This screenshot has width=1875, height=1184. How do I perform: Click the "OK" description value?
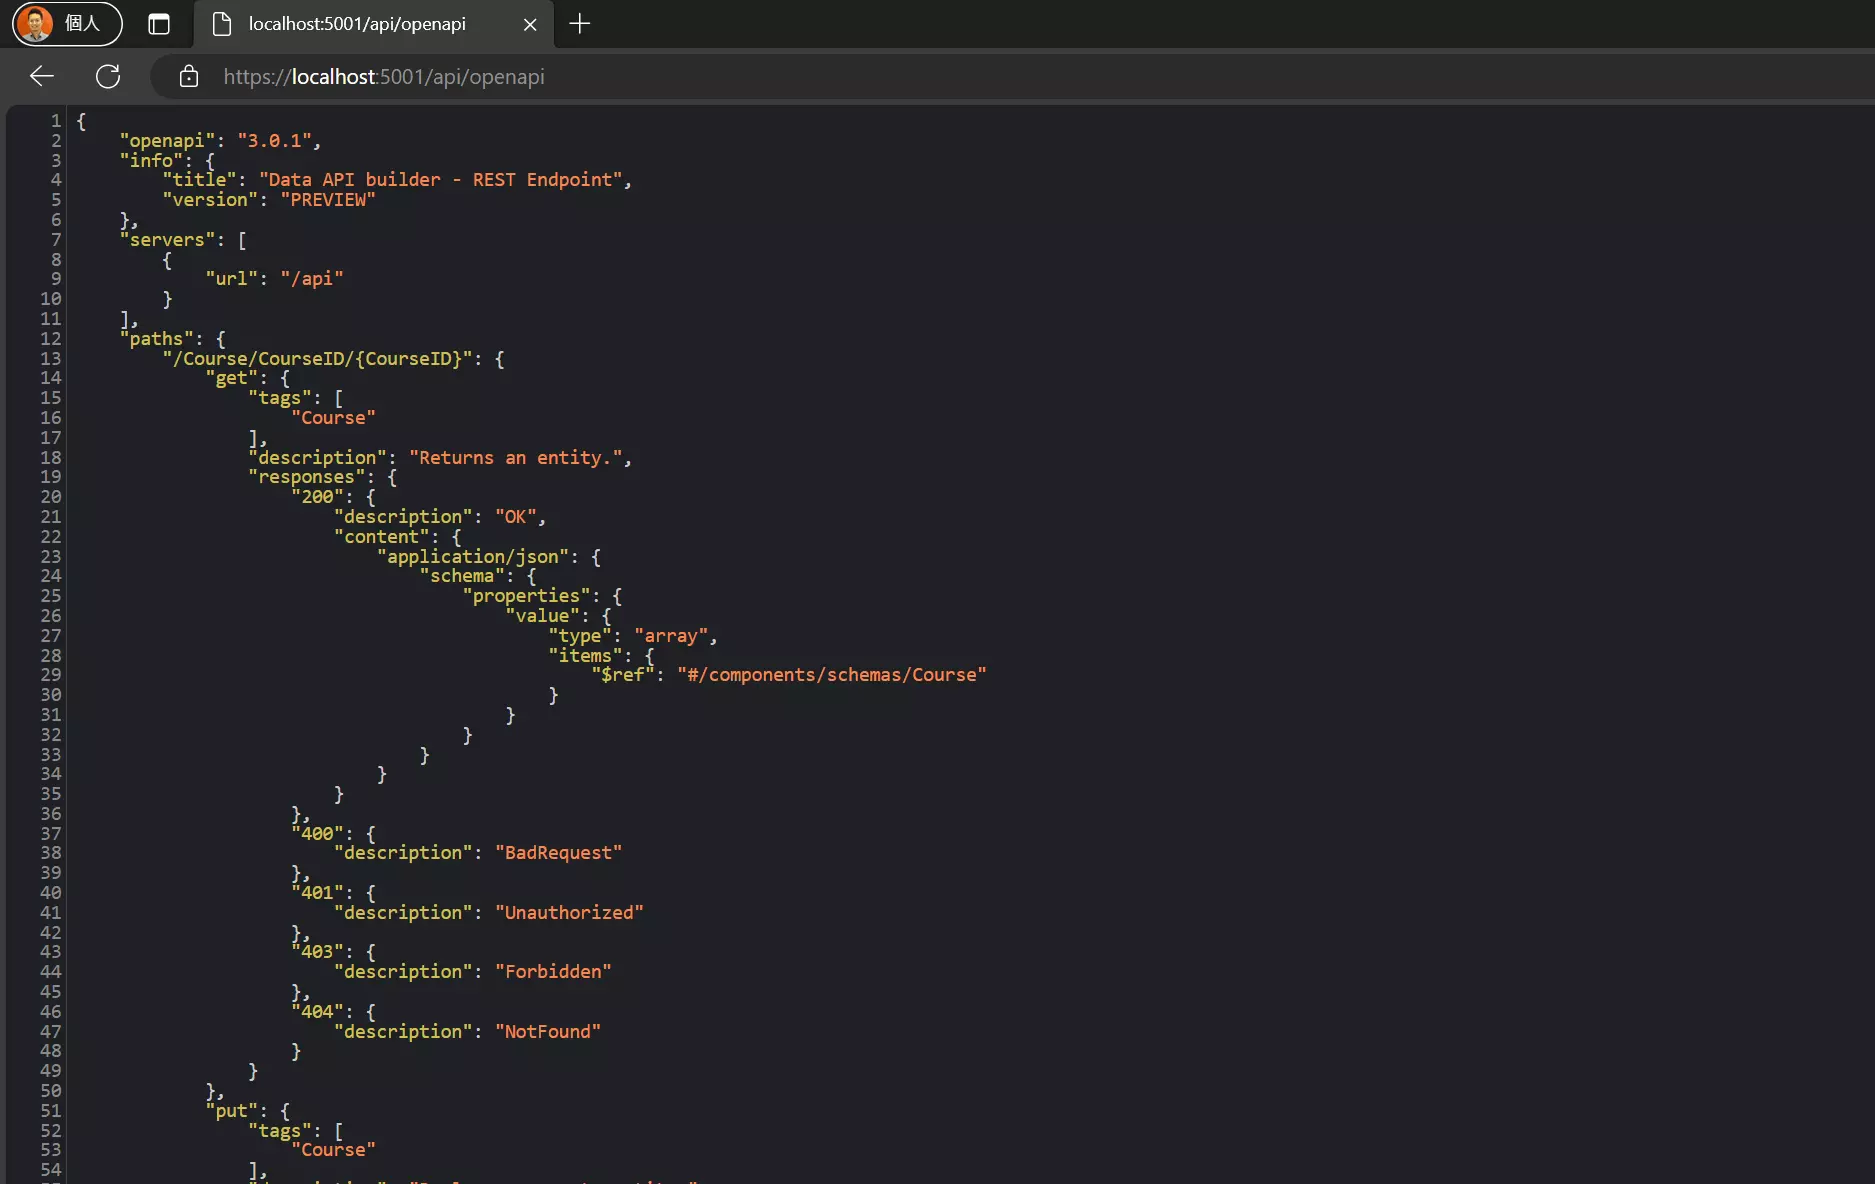[515, 517]
